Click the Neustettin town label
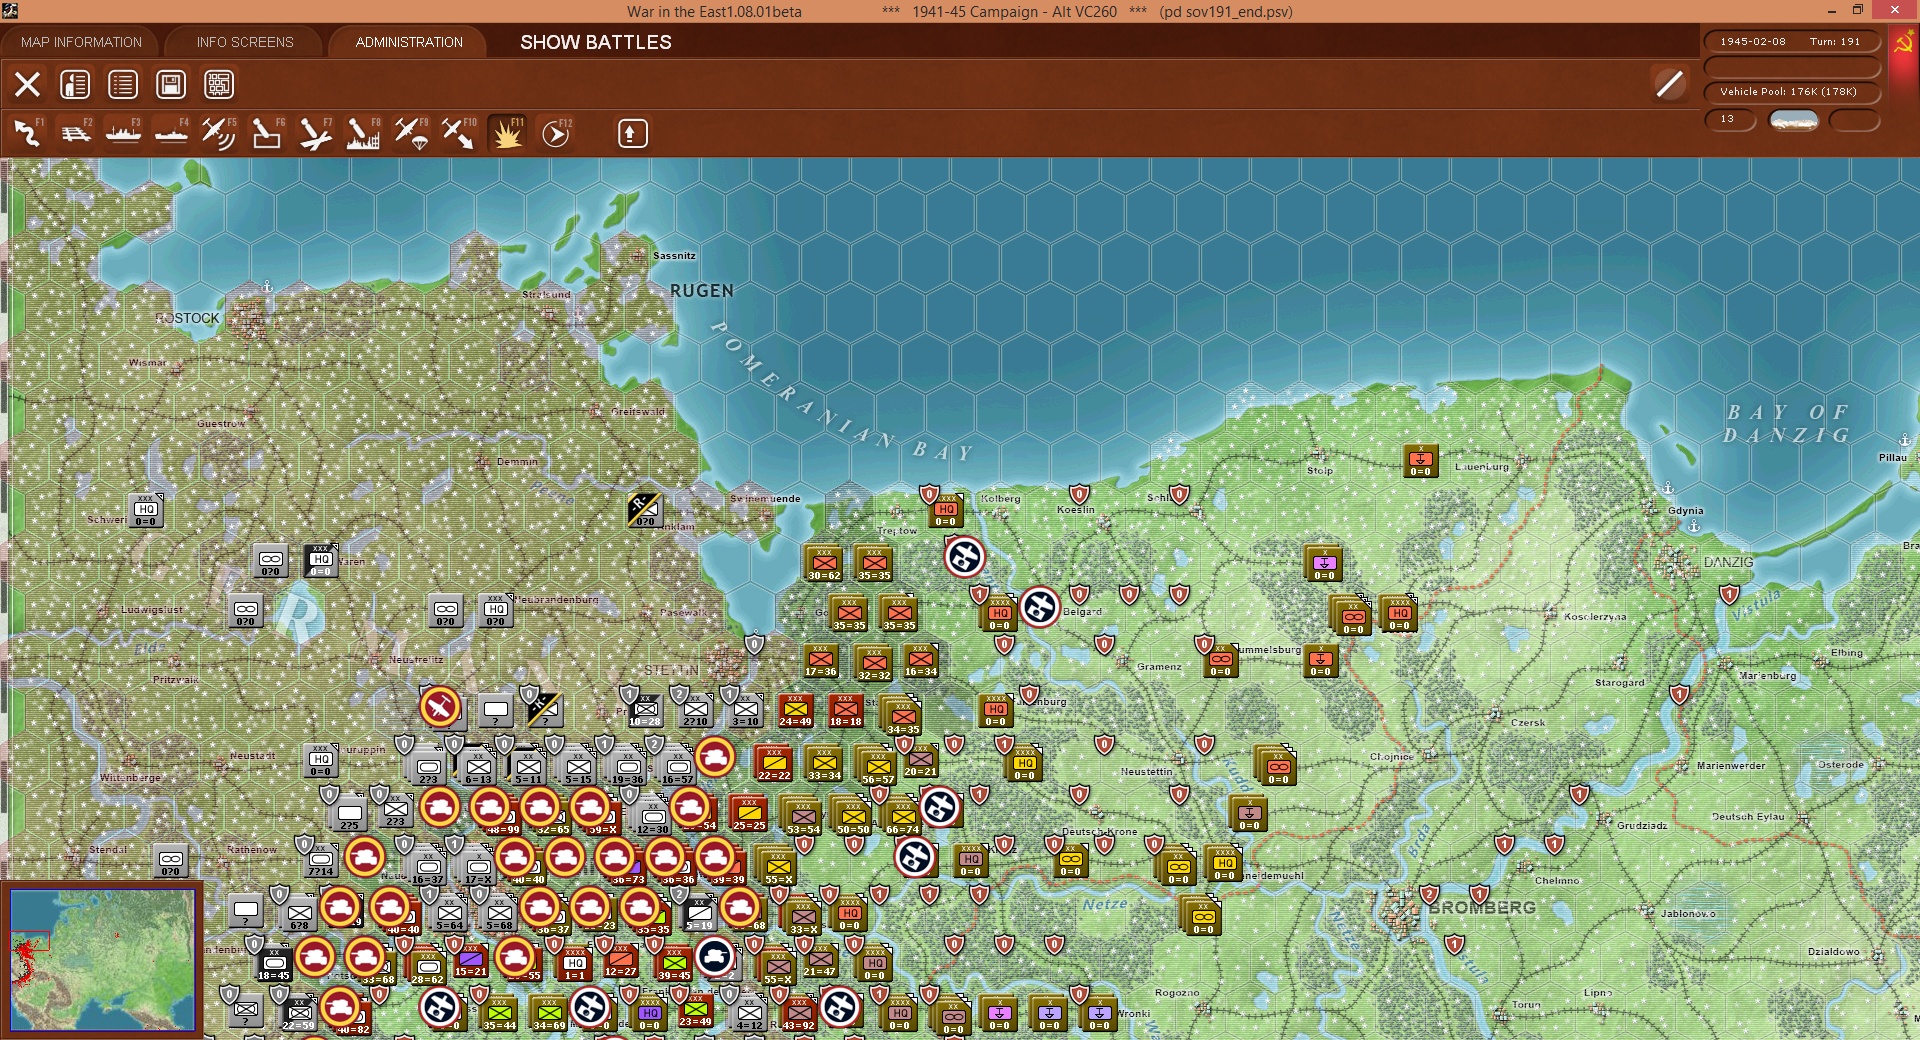 1146,772
